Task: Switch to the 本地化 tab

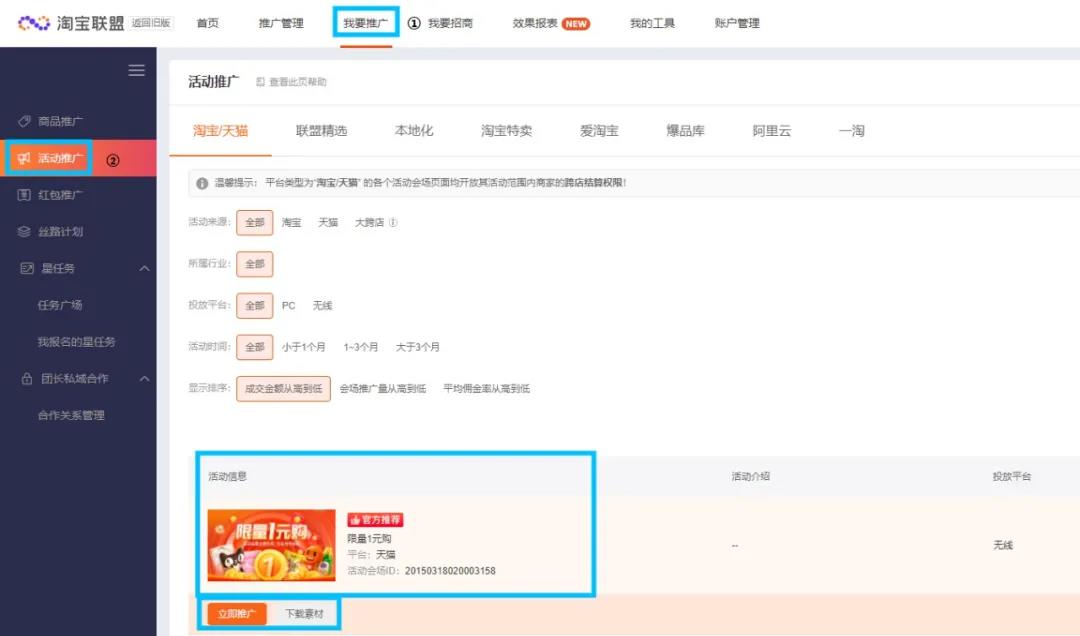Action: coord(414,131)
